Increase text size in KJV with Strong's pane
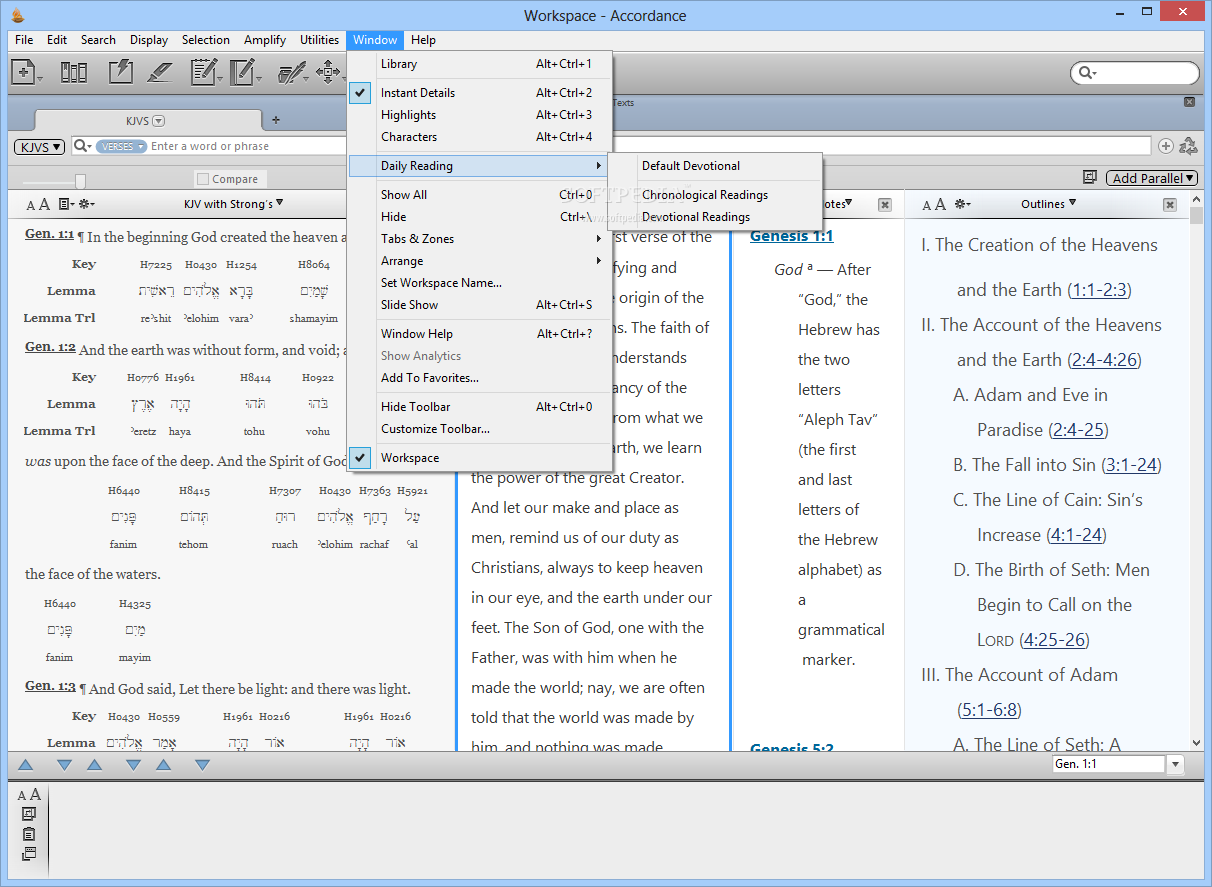Screen dimensions: 1212x887 point(43,204)
